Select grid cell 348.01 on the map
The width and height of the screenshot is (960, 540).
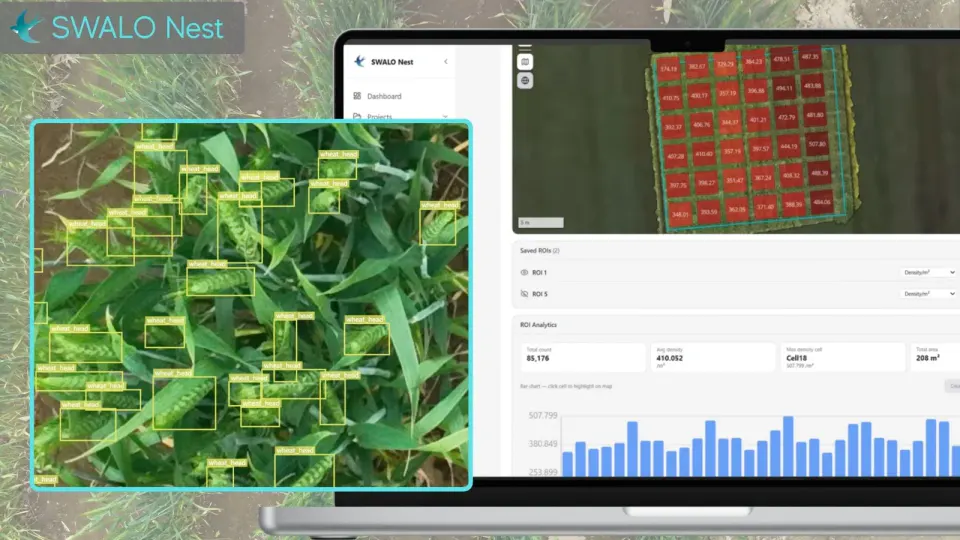pos(681,215)
